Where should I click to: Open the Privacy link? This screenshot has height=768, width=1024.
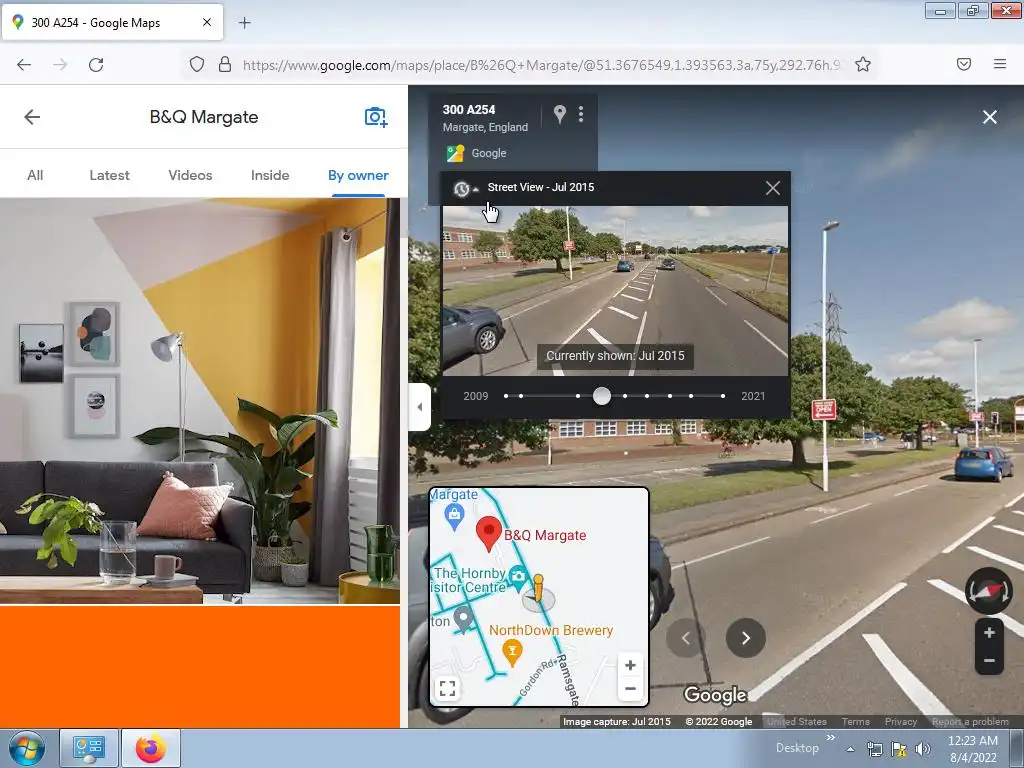pos(901,722)
